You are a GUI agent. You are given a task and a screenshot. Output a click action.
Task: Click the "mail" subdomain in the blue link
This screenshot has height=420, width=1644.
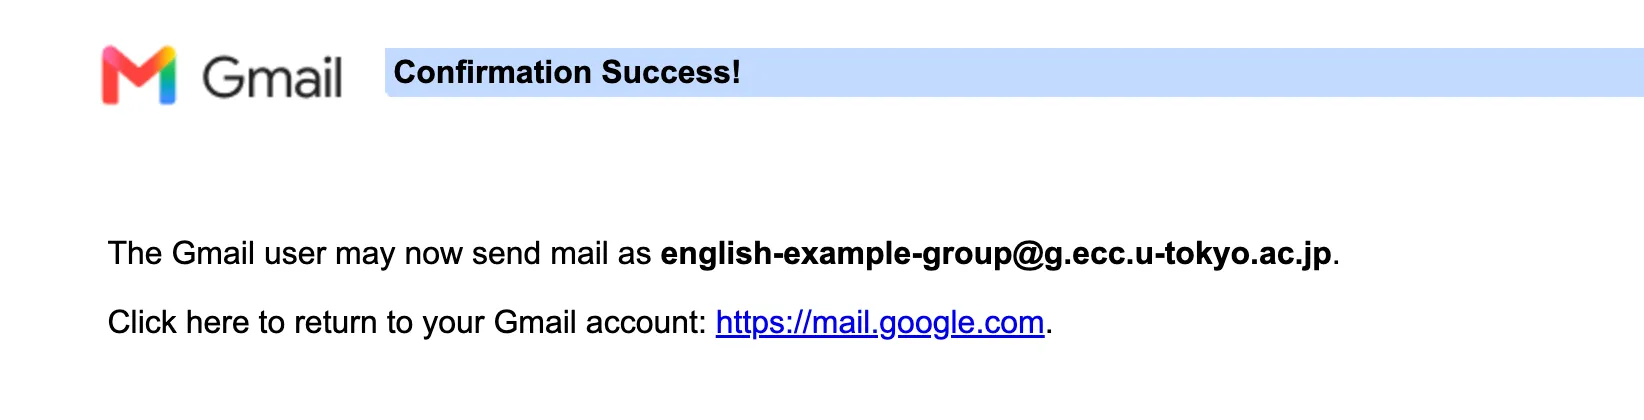point(840,322)
